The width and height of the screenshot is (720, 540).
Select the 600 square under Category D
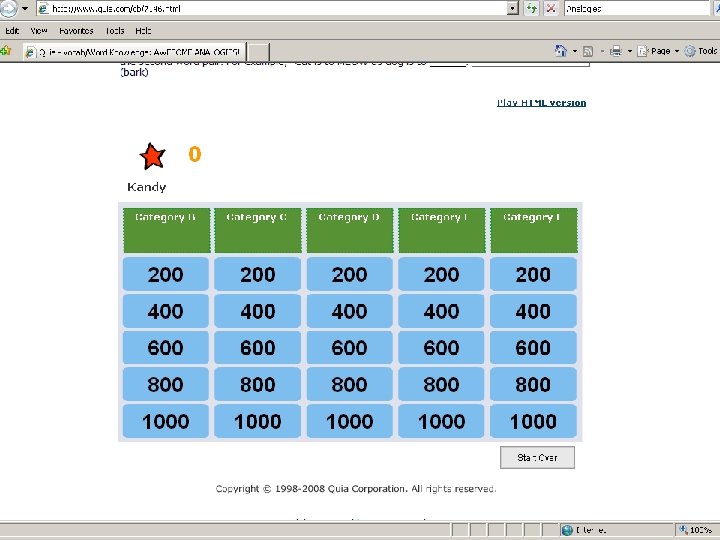(x=349, y=347)
